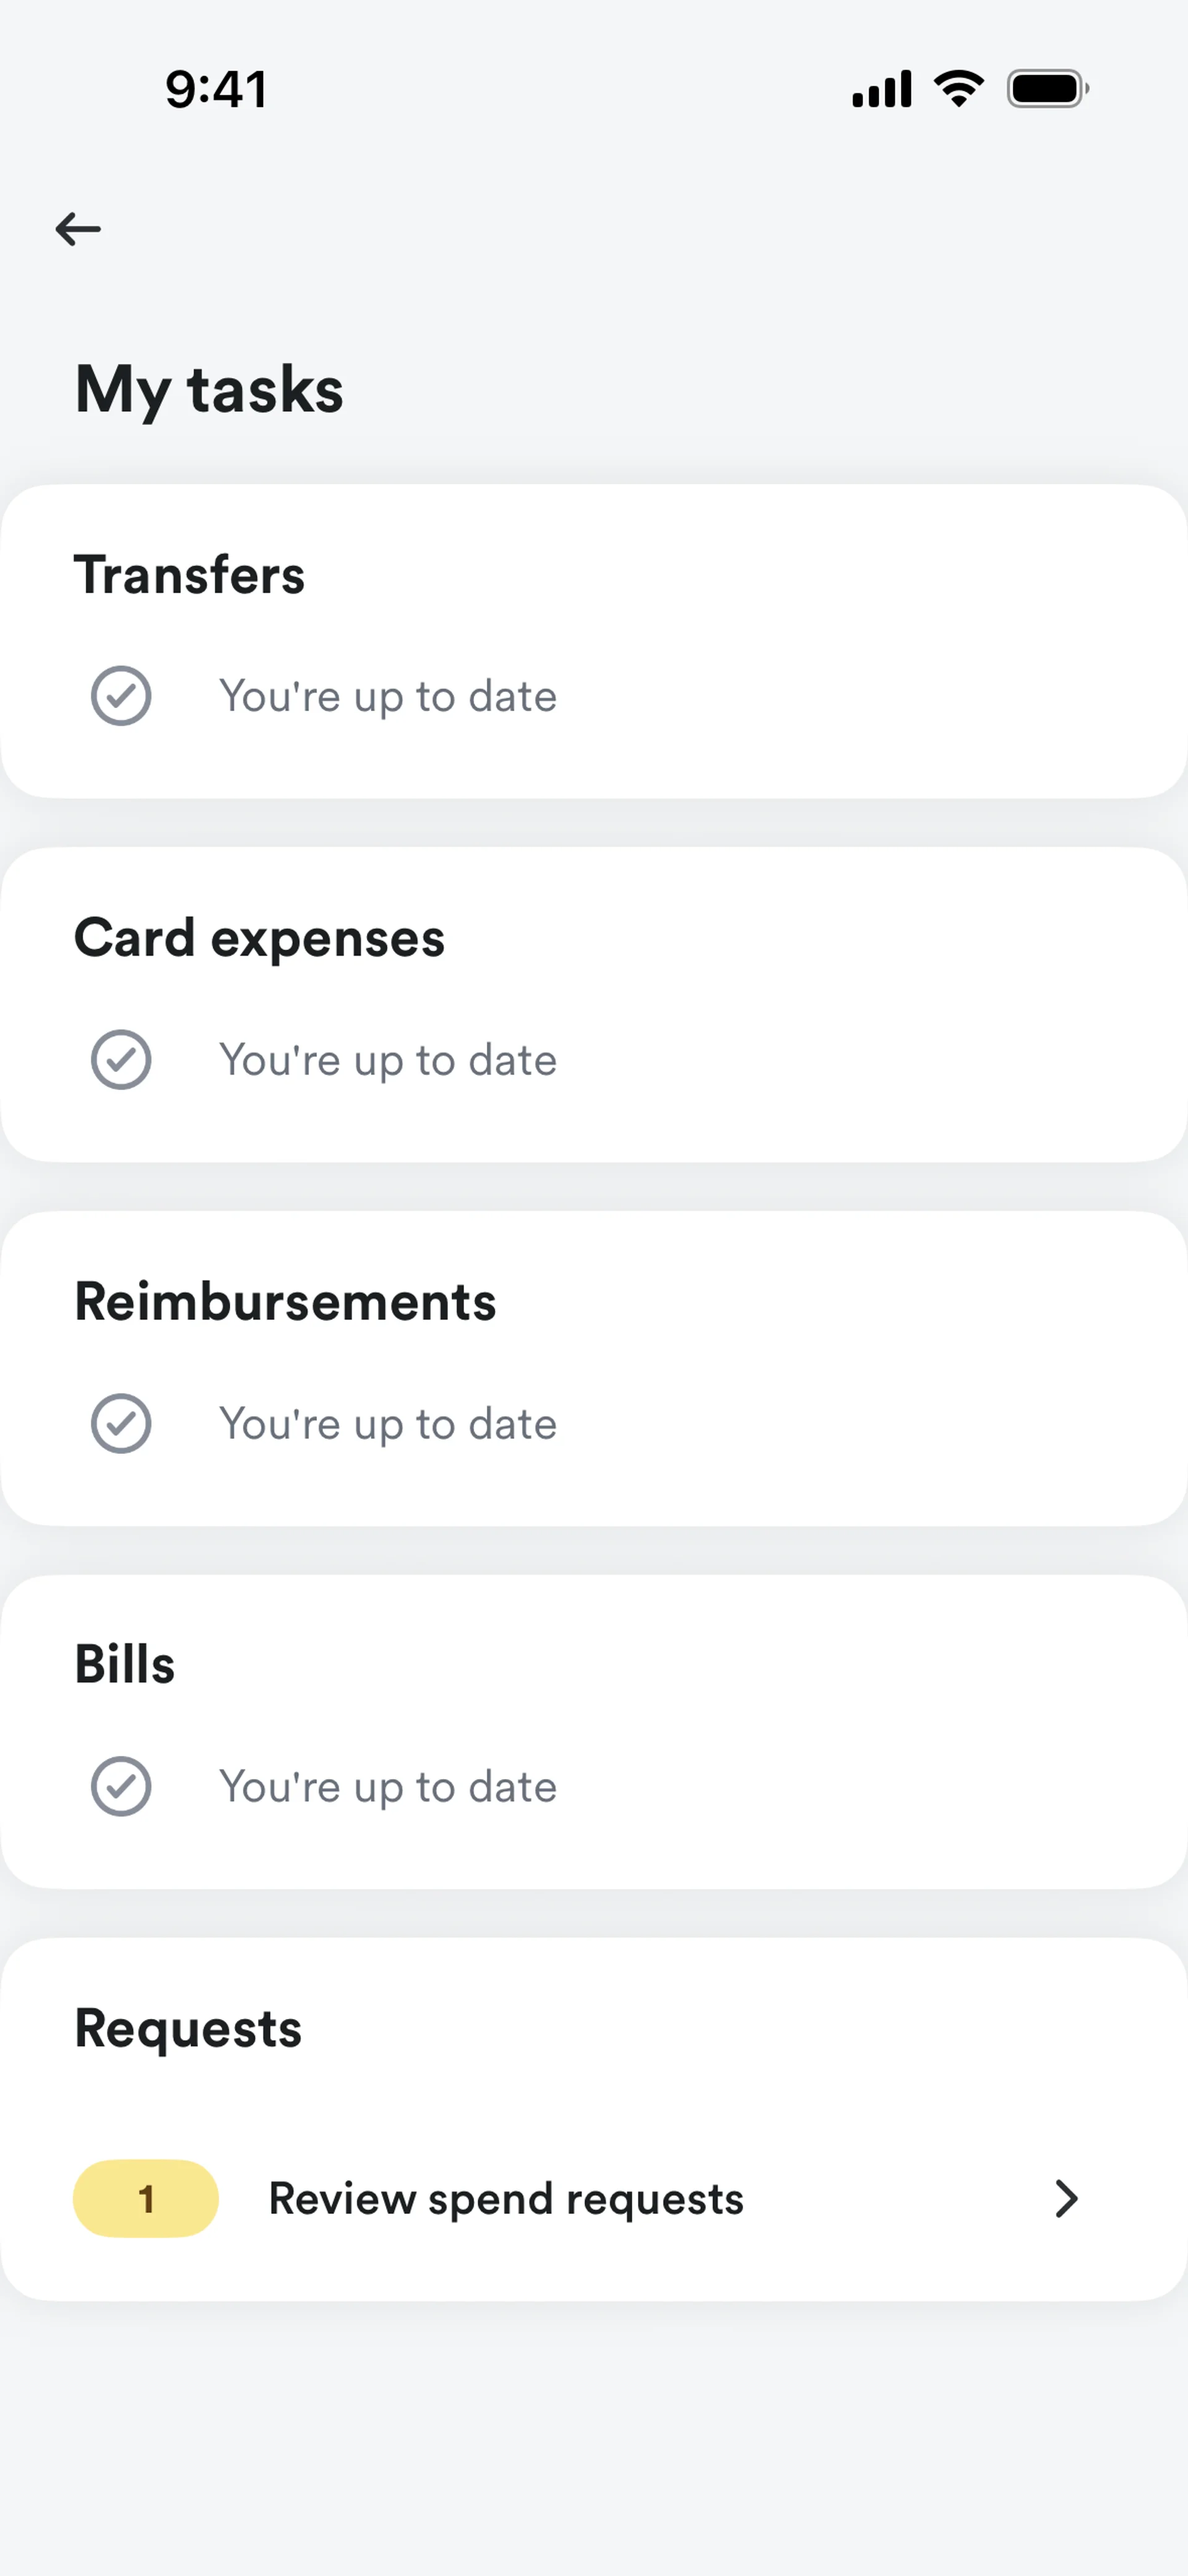The image size is (1188, 2576).
Task: Click the Transfers checkmark circle icon
Action: click(121, 696)
